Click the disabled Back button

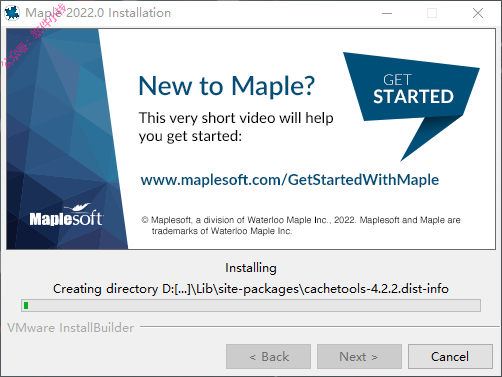(268, 357)
